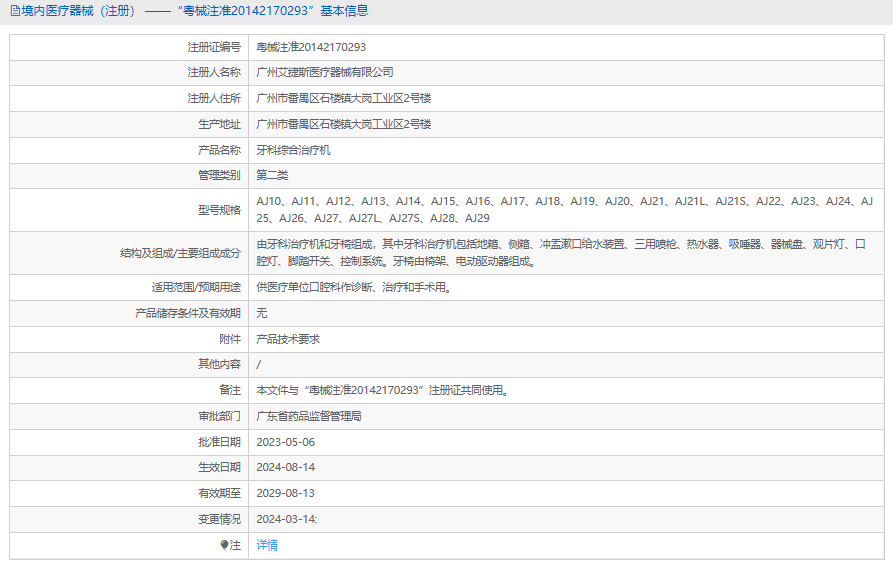Select the address in the 注册人住所 row
The height and width of the screenshot is (566, 893).
click(343, 99)
